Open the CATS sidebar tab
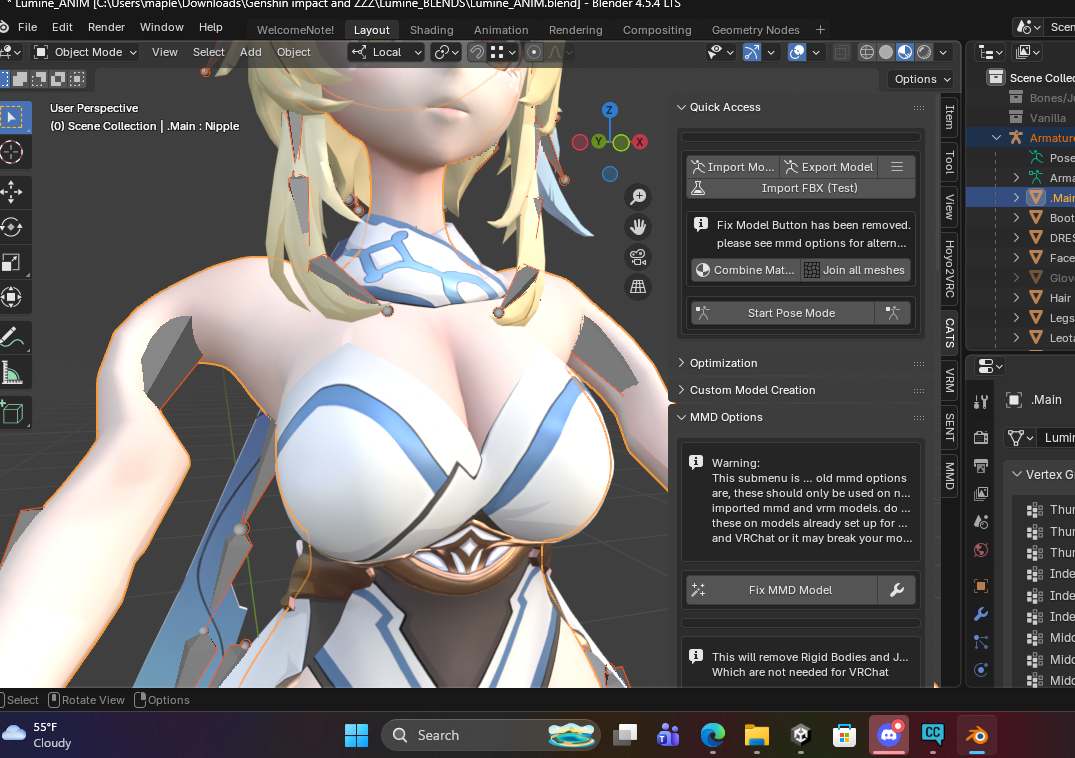Image resolution: width=1075 pixels, height=758 pixels. 950,332
